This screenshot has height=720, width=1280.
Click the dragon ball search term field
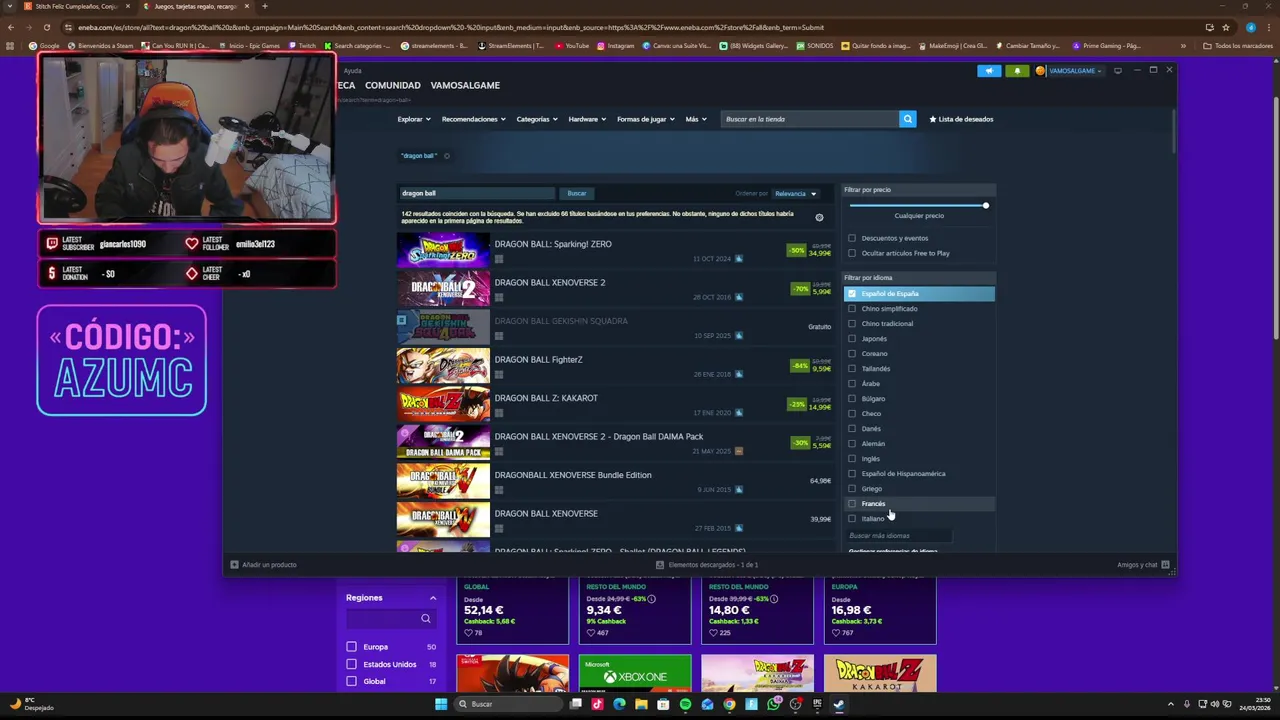(x=476, y=193)
